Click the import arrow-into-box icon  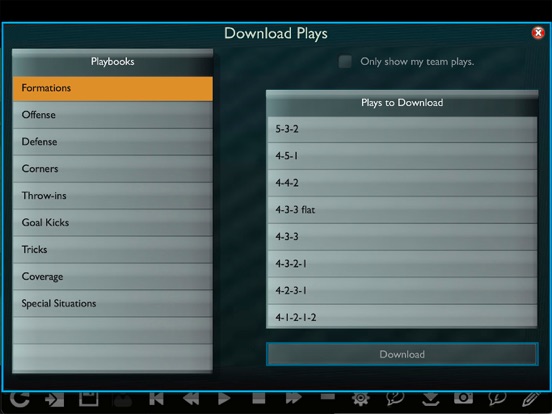(54, 399)
